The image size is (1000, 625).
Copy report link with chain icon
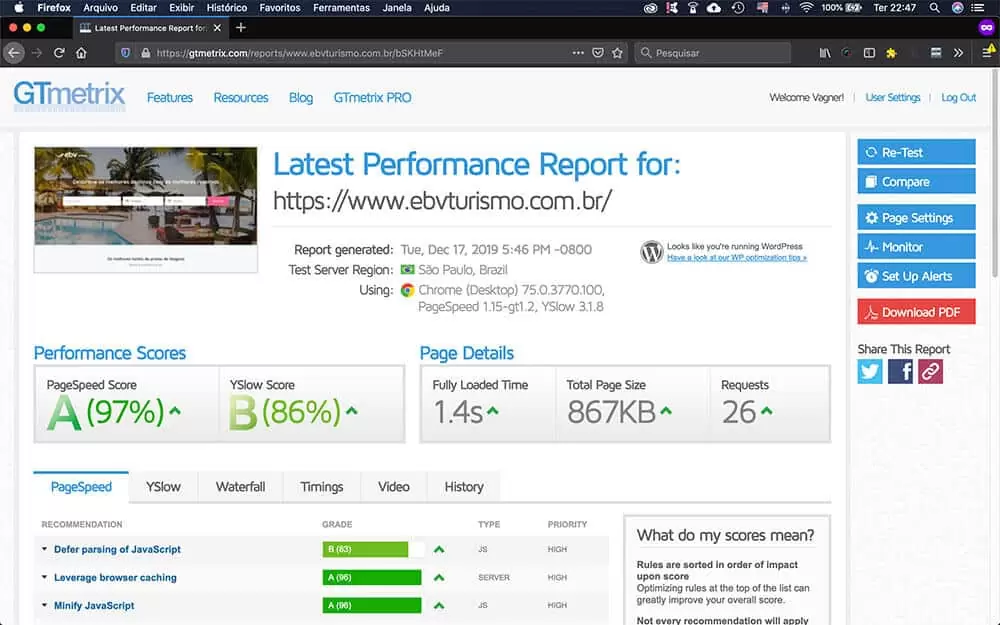click(x=930, y=371)
